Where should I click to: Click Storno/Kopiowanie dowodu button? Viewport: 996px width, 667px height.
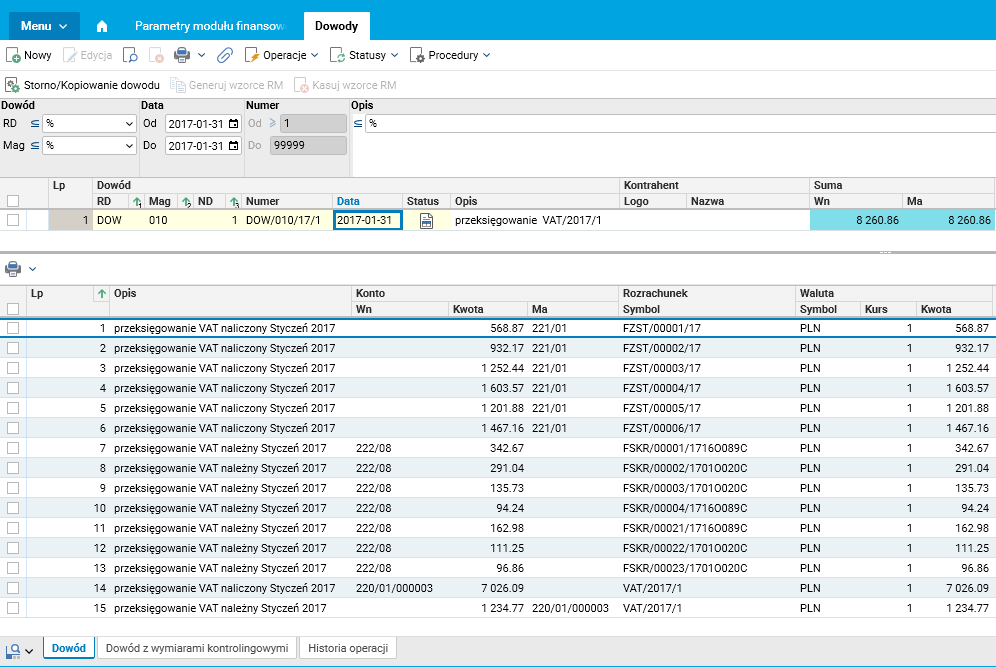83,85
